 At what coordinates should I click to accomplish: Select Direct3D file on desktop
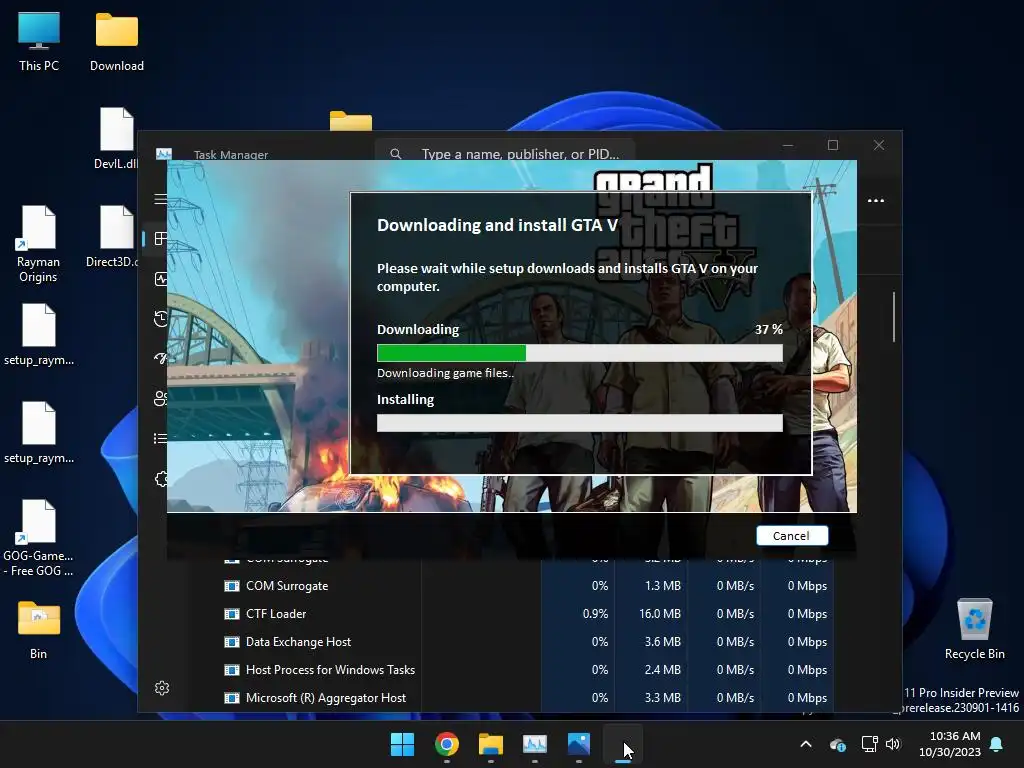tap(112, 236)
